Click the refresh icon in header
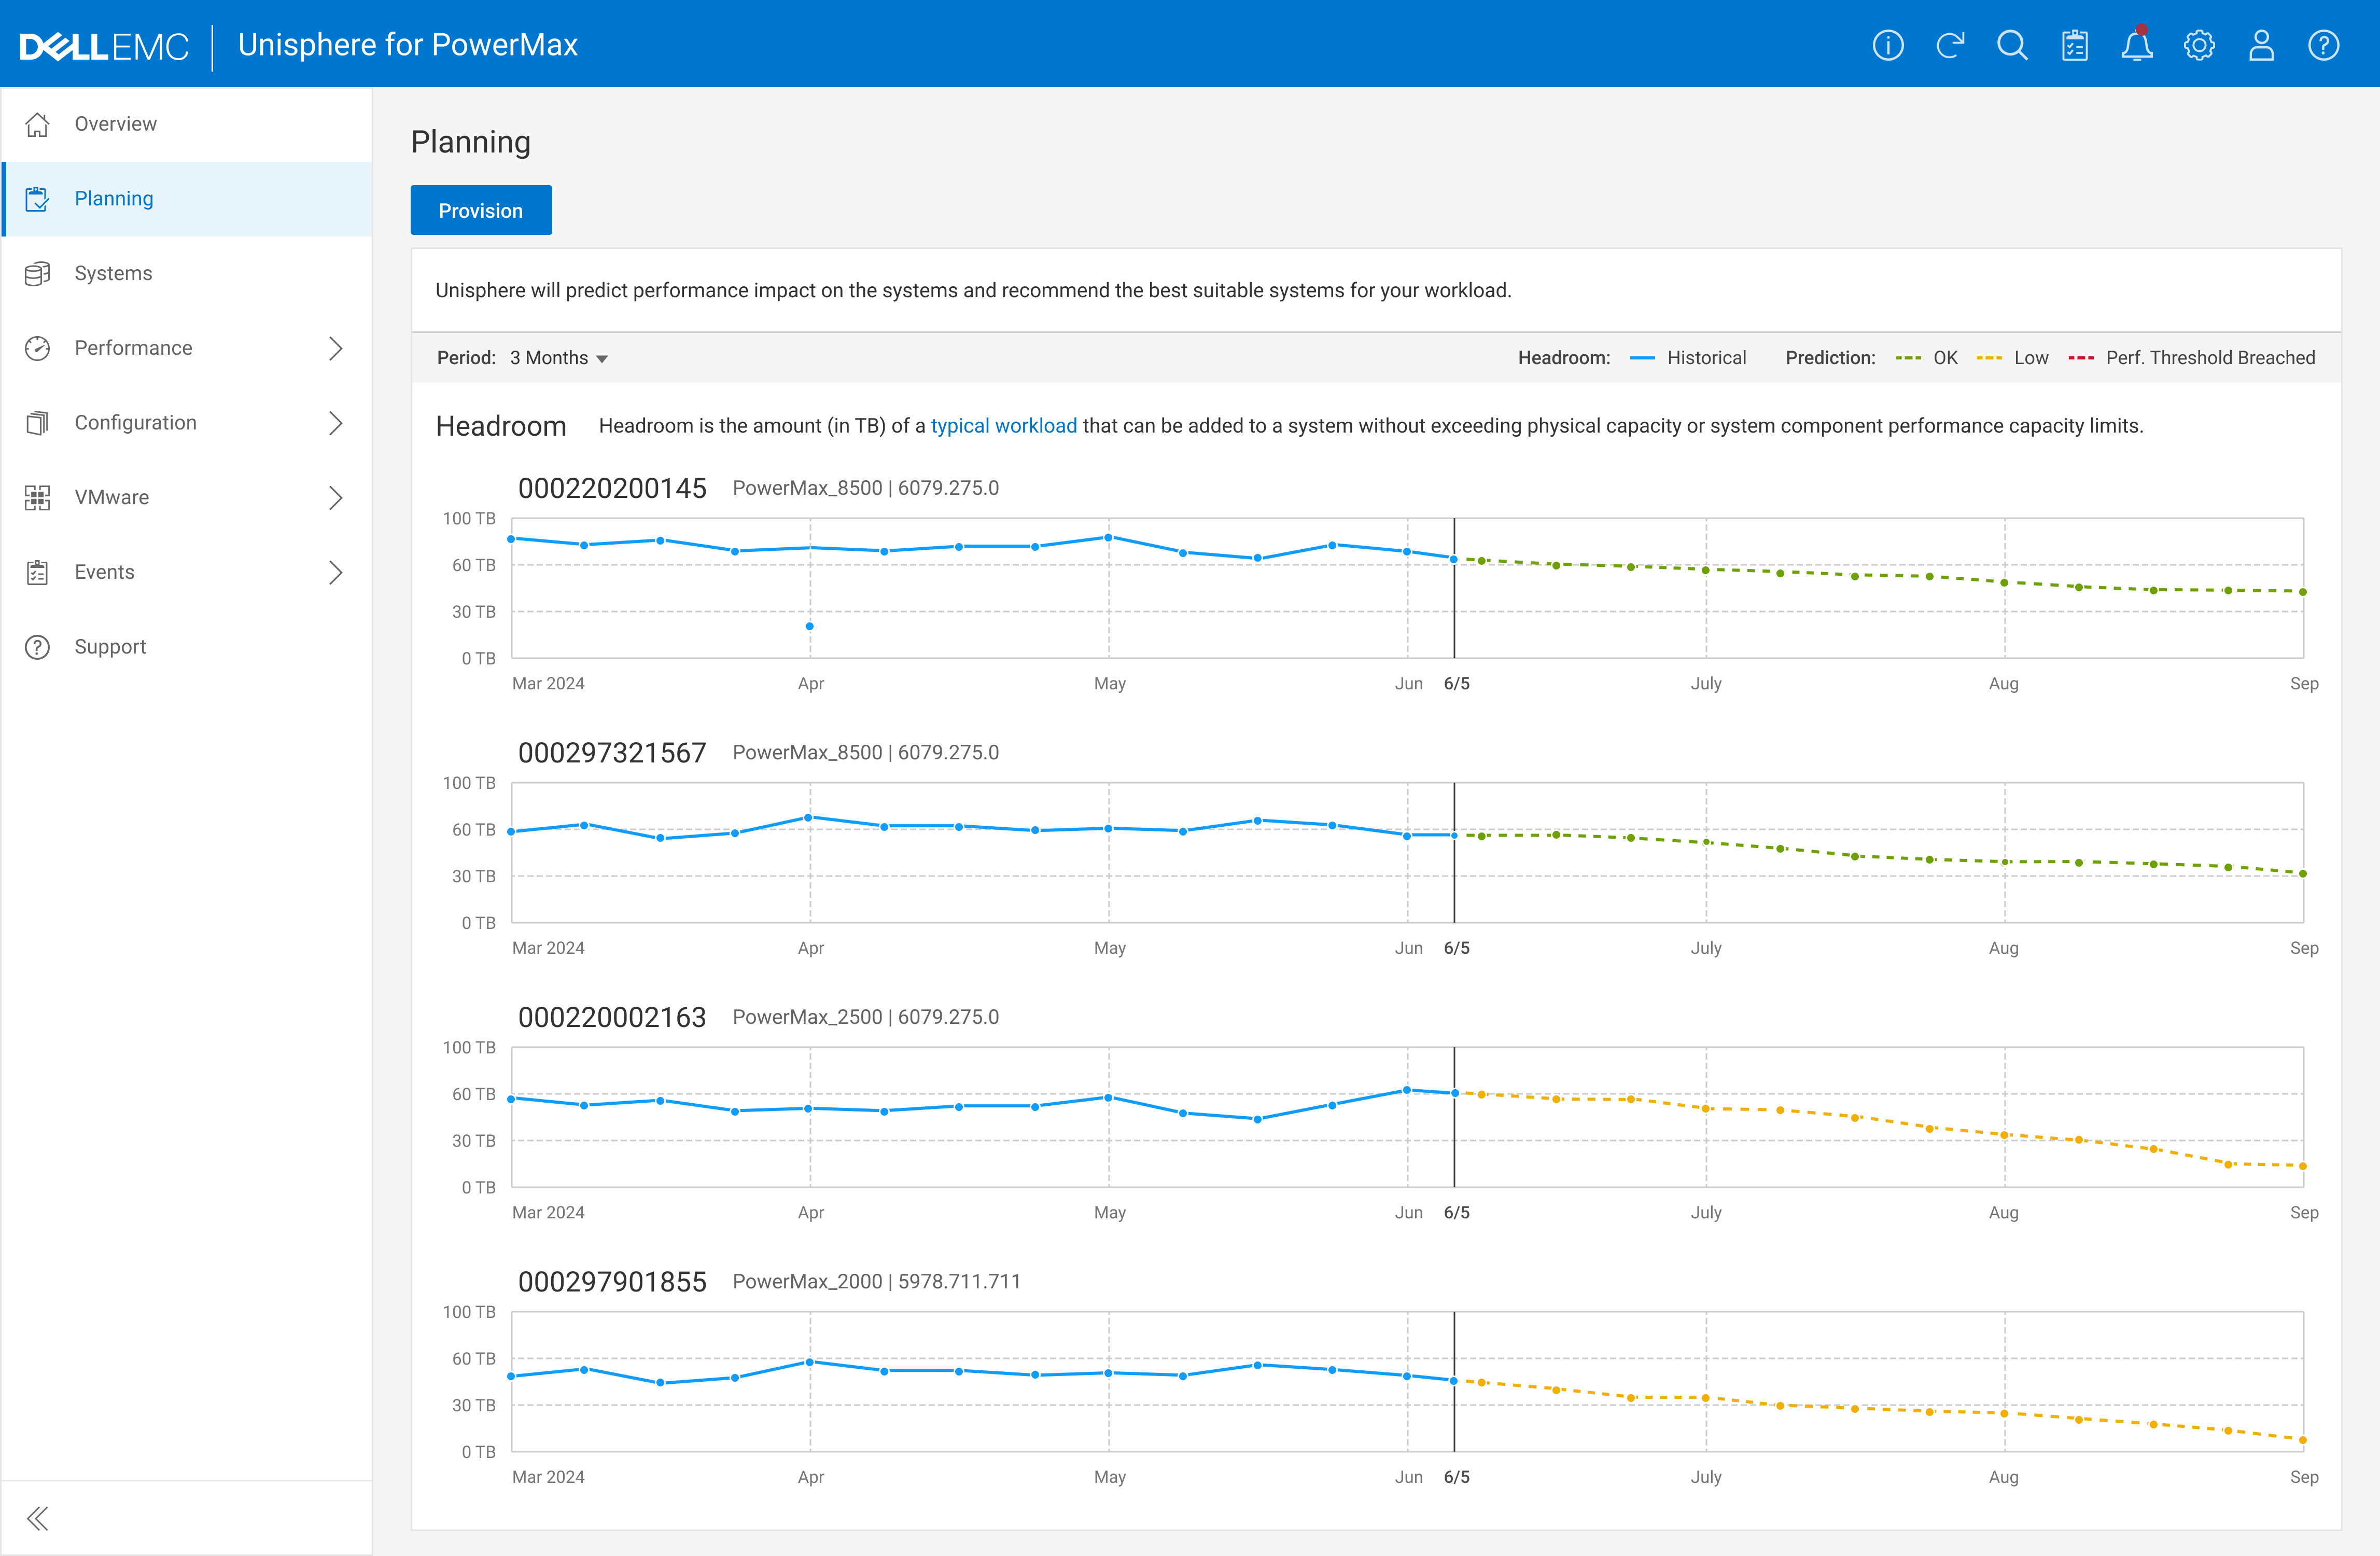 pos(1950,45)
